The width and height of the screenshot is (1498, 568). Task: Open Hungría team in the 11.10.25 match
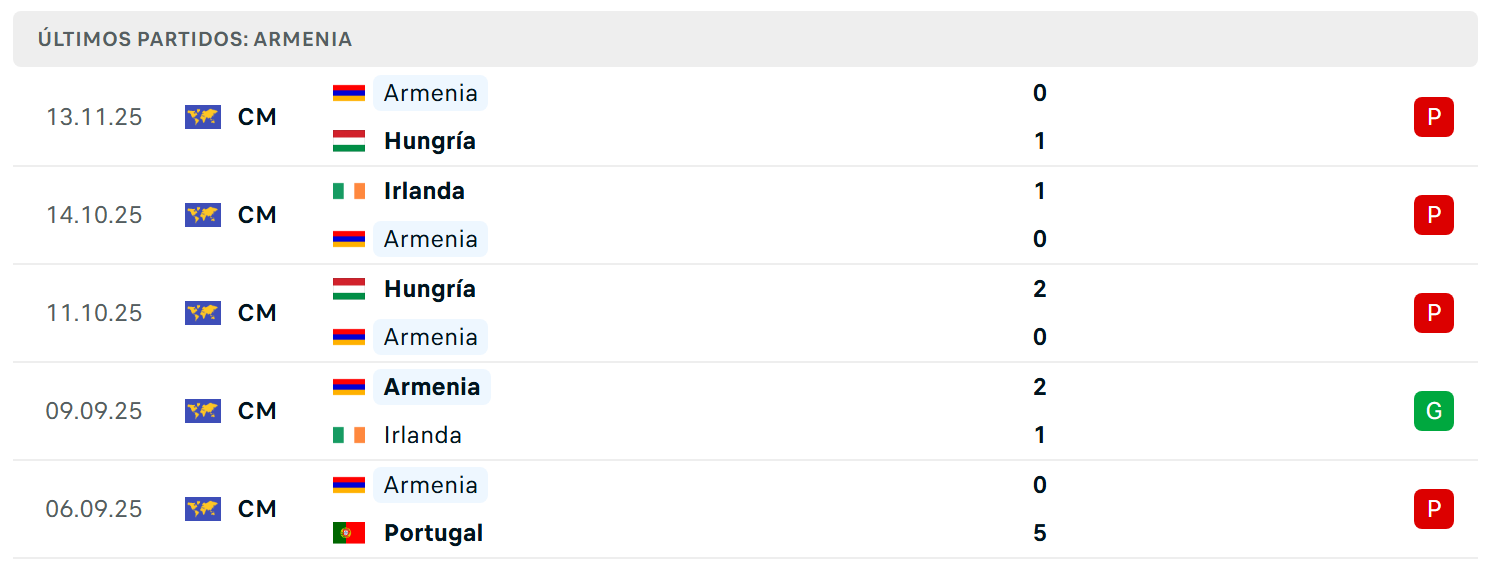[430, 289]
